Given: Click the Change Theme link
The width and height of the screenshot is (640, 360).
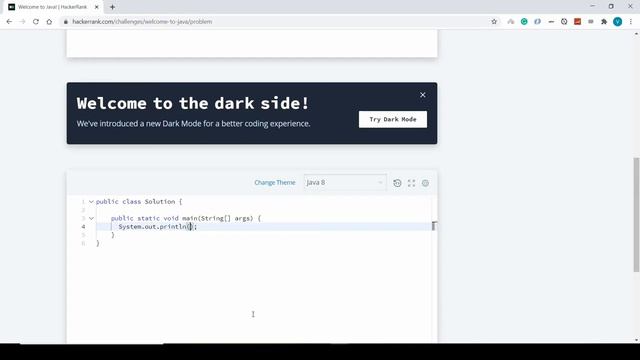Looking at the screenshot, I should pos(275,182).
